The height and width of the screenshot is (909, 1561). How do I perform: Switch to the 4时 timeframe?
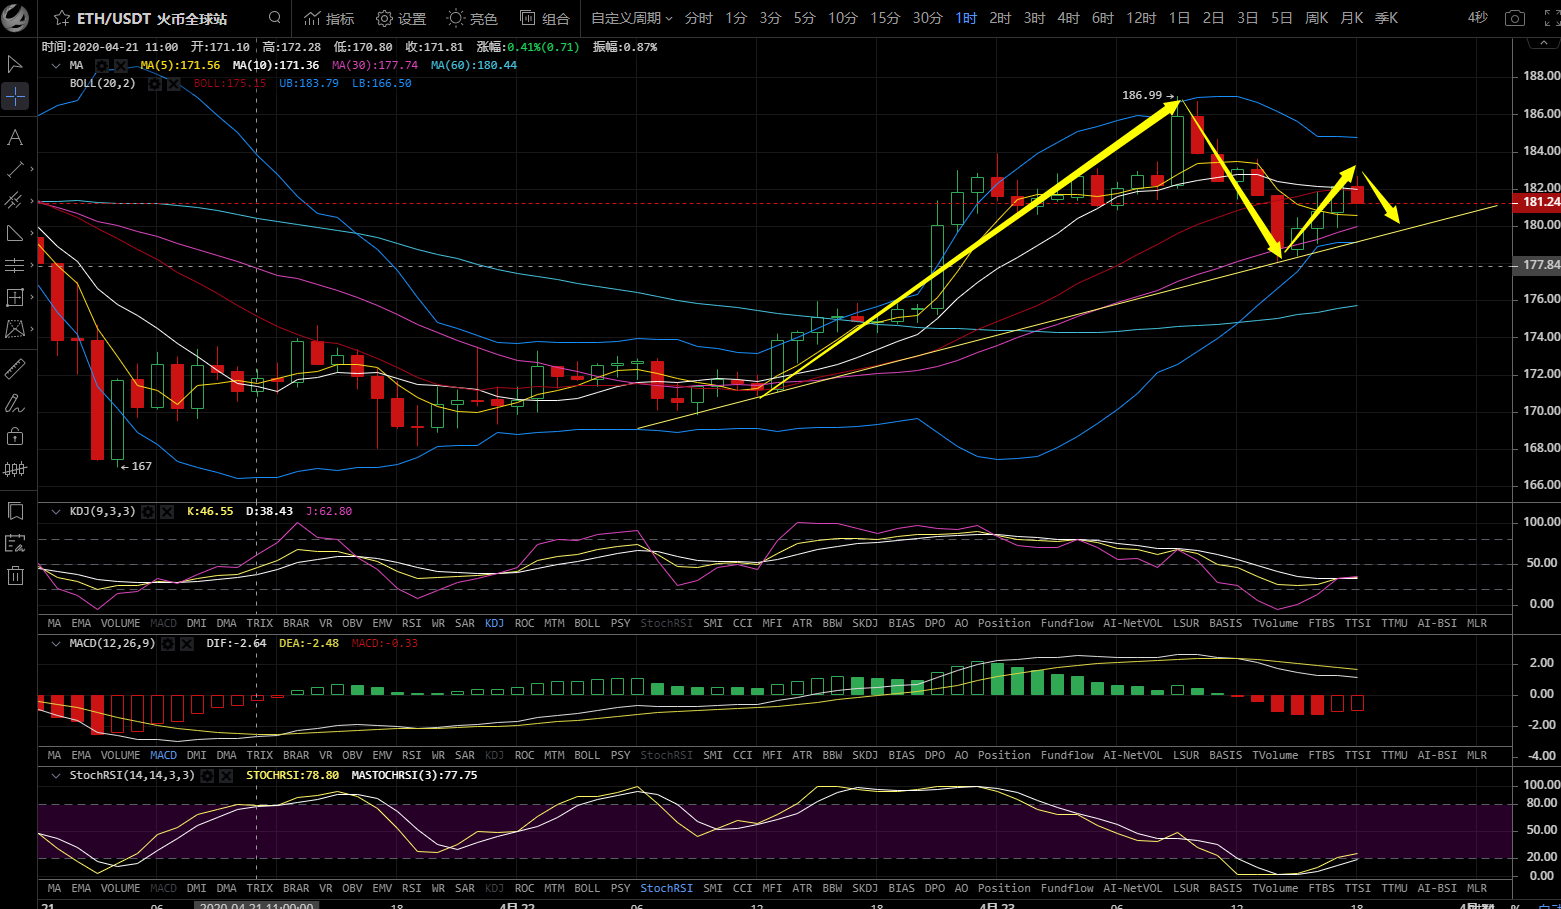pyautogui.click(x=1068, y=18)
